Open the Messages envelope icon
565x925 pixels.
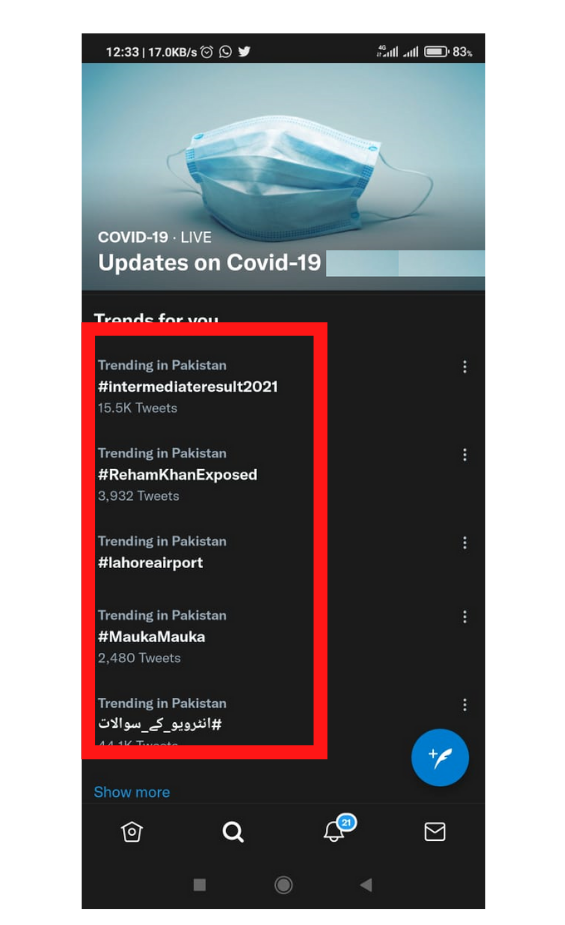pos(435,832)
